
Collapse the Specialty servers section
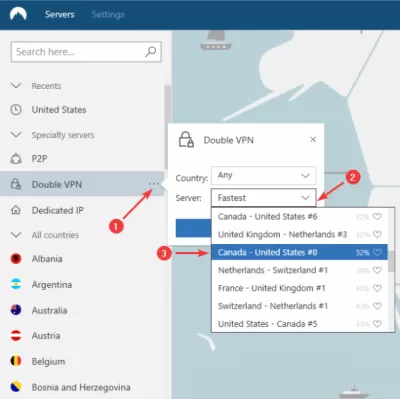[x=16, y=135]
